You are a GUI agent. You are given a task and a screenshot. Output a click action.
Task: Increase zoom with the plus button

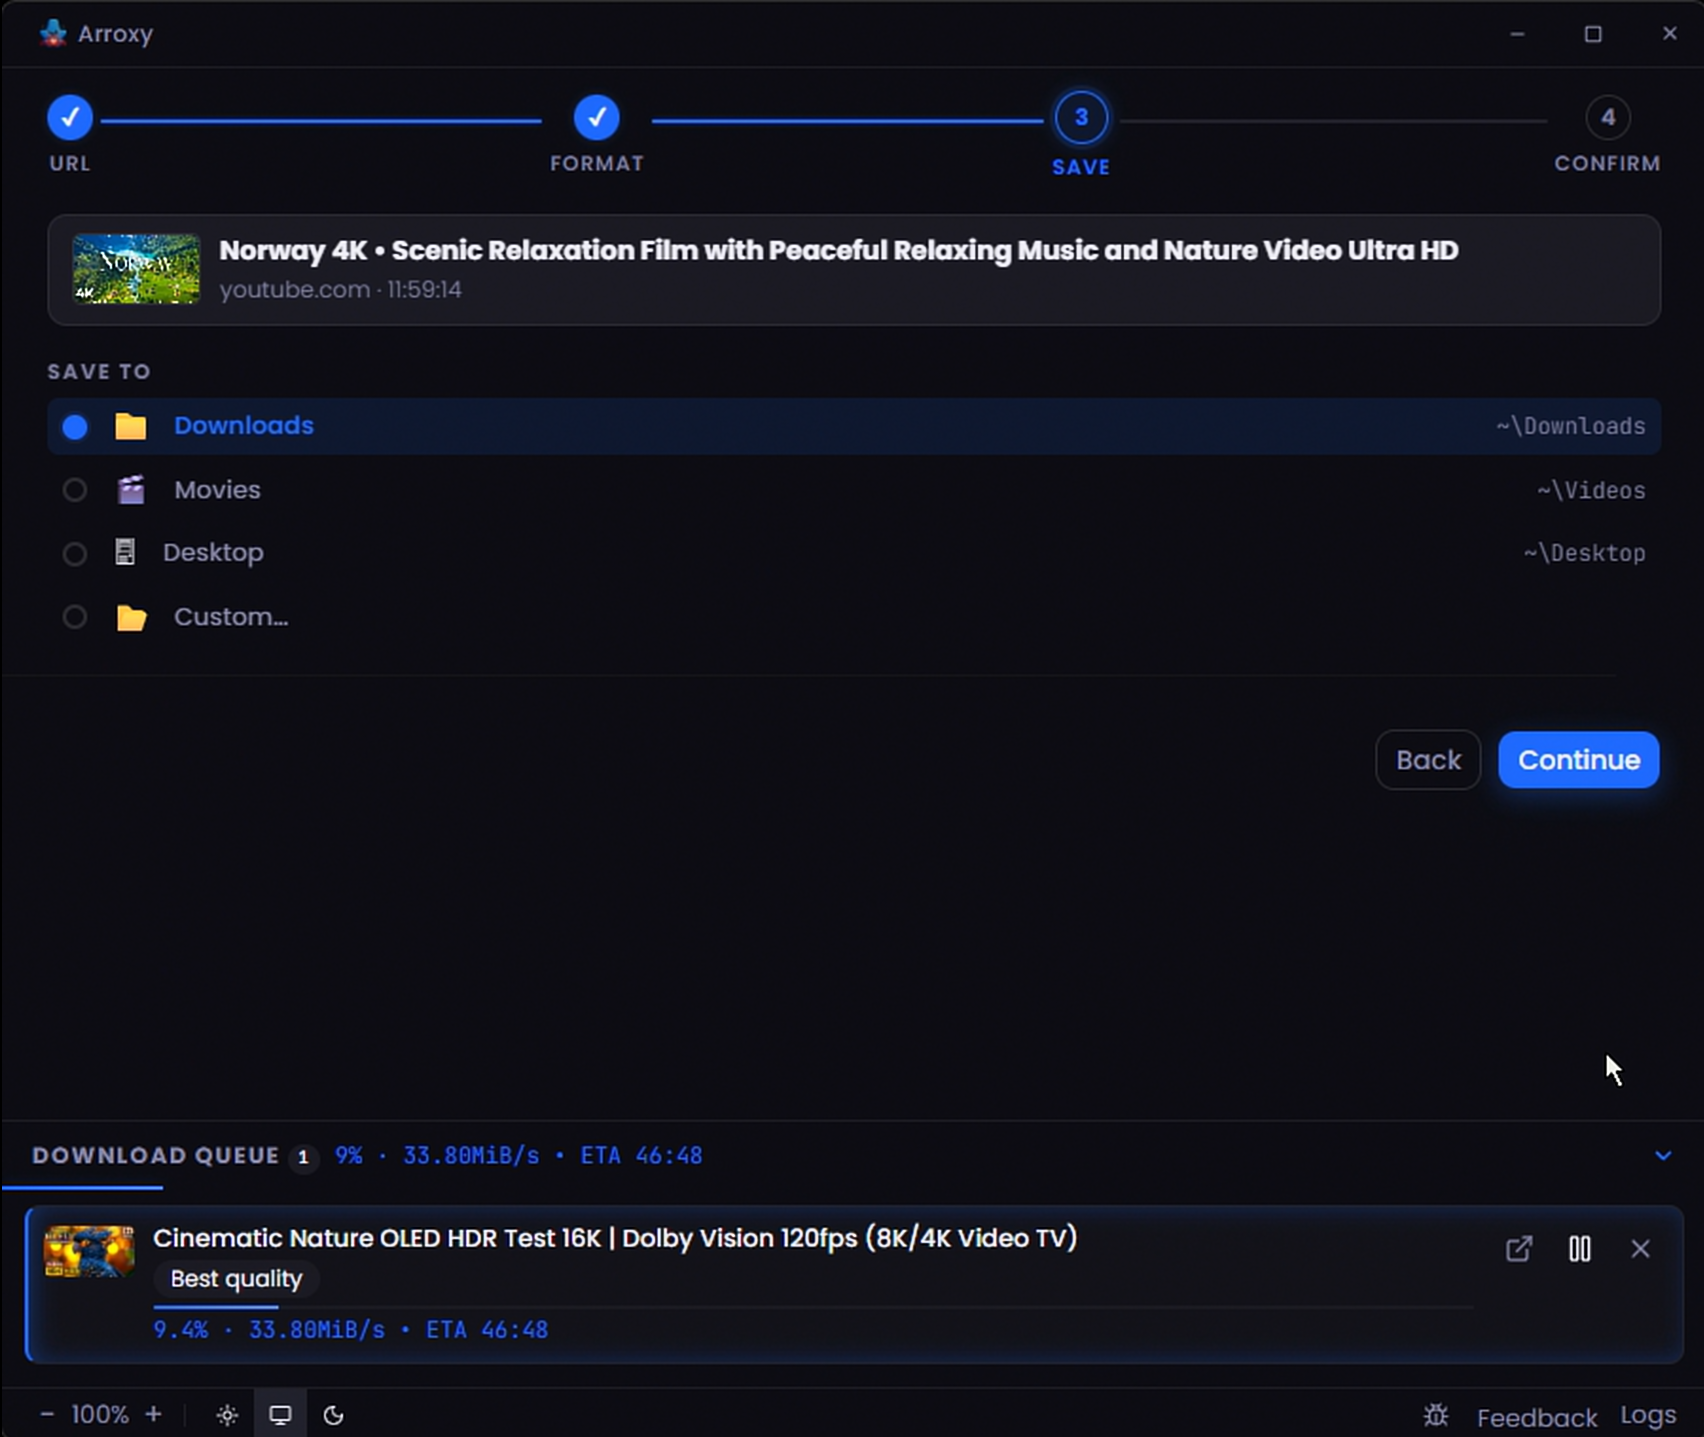click(x=153, y=1414)
